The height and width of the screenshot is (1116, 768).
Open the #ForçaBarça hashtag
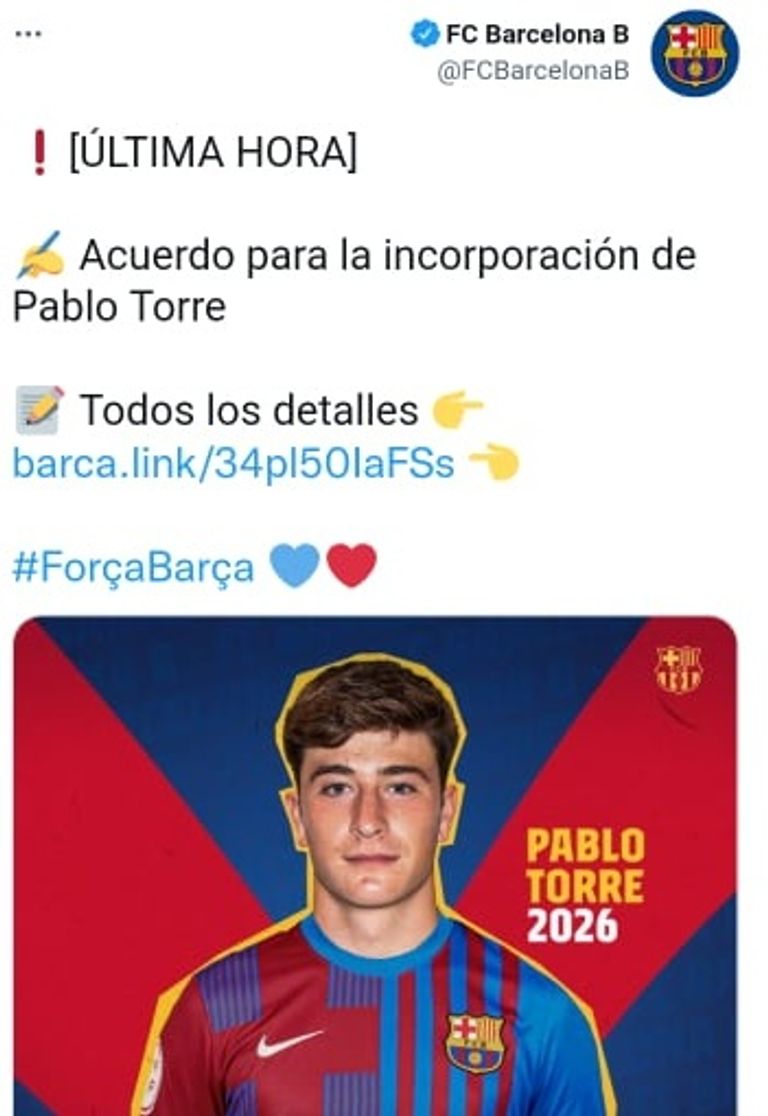(x=133, y=568)
